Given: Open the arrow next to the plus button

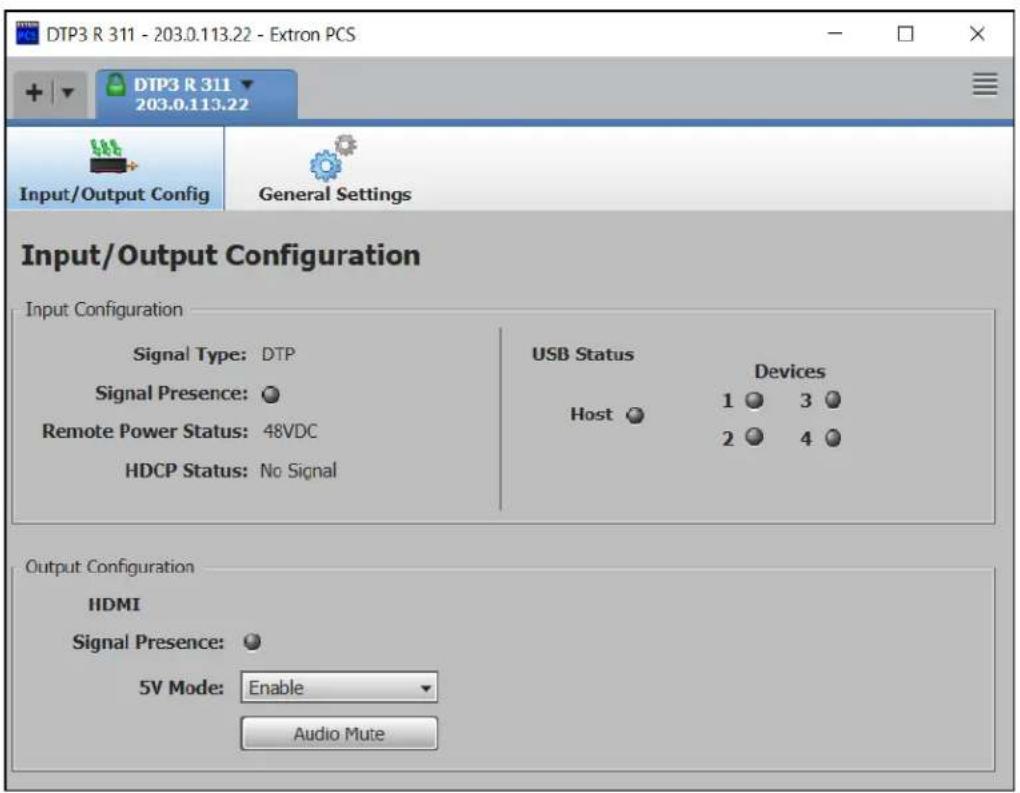Looking at the screenshot, I should [x=67, y=92].
